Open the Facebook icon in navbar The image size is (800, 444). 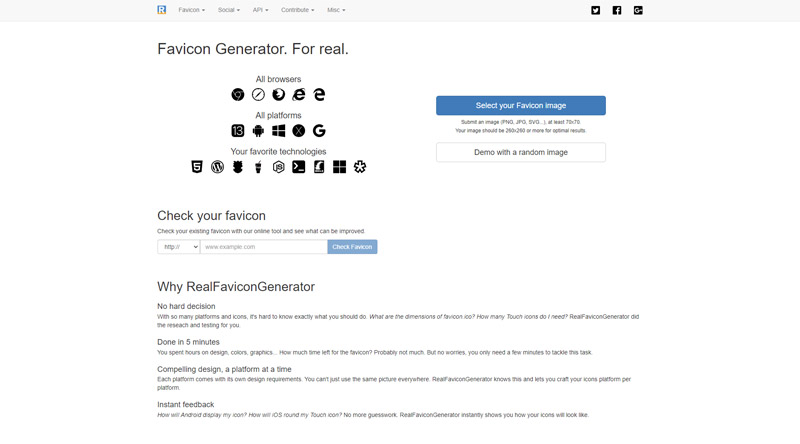[x=617, y=10]
